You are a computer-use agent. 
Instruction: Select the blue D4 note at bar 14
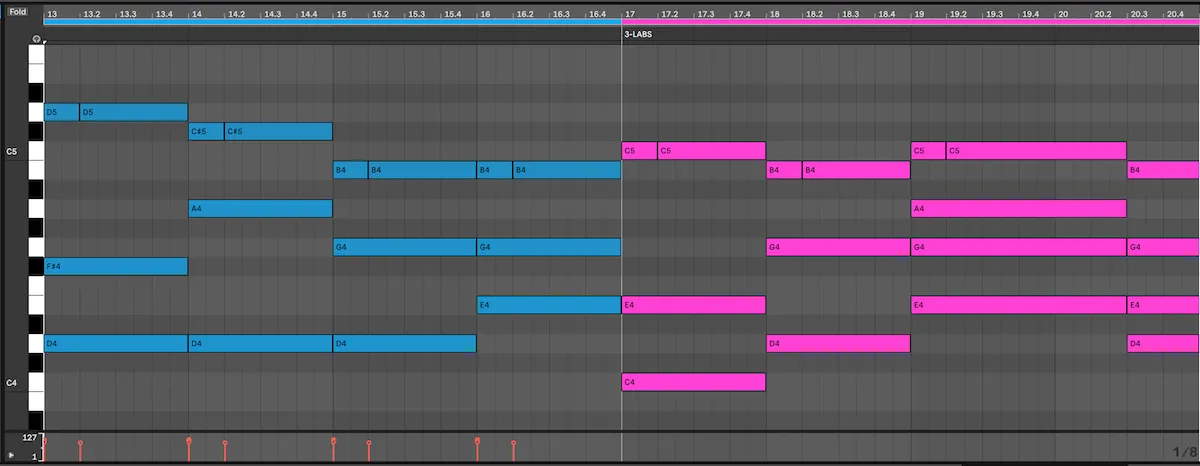[x=261, y=343]
